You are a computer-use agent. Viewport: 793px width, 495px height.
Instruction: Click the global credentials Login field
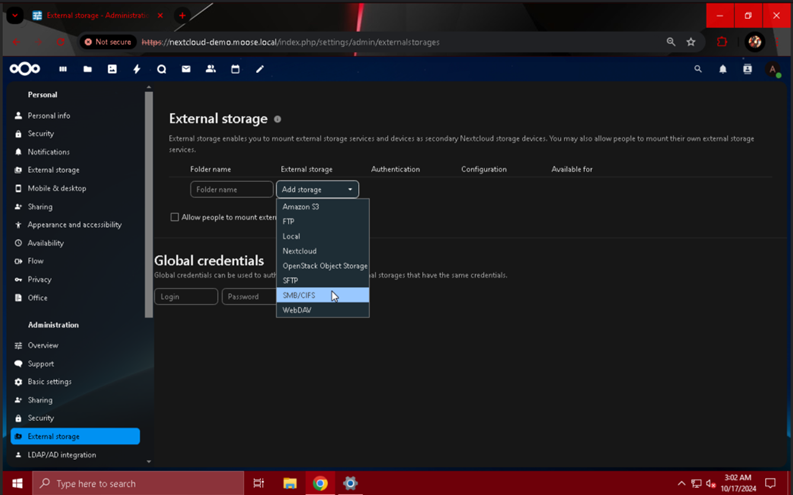click(186, 297)
